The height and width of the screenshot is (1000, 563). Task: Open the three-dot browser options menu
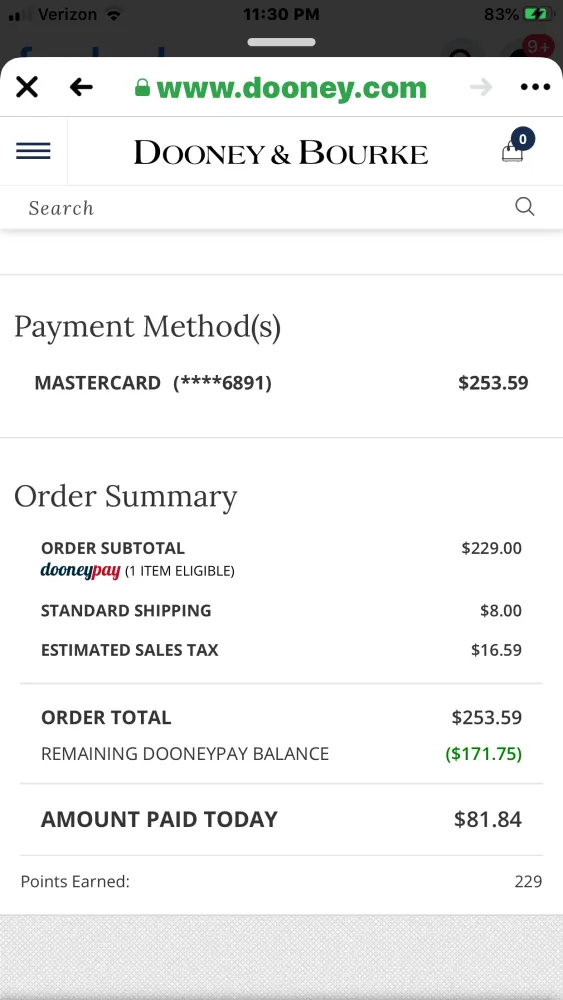coord(535,87)
